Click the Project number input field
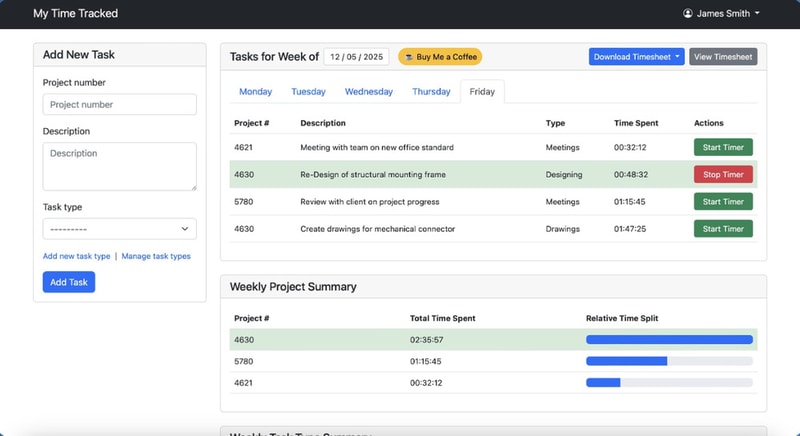Image resolution: width=800 pixels, height=436 pixels. click(119, 104)
